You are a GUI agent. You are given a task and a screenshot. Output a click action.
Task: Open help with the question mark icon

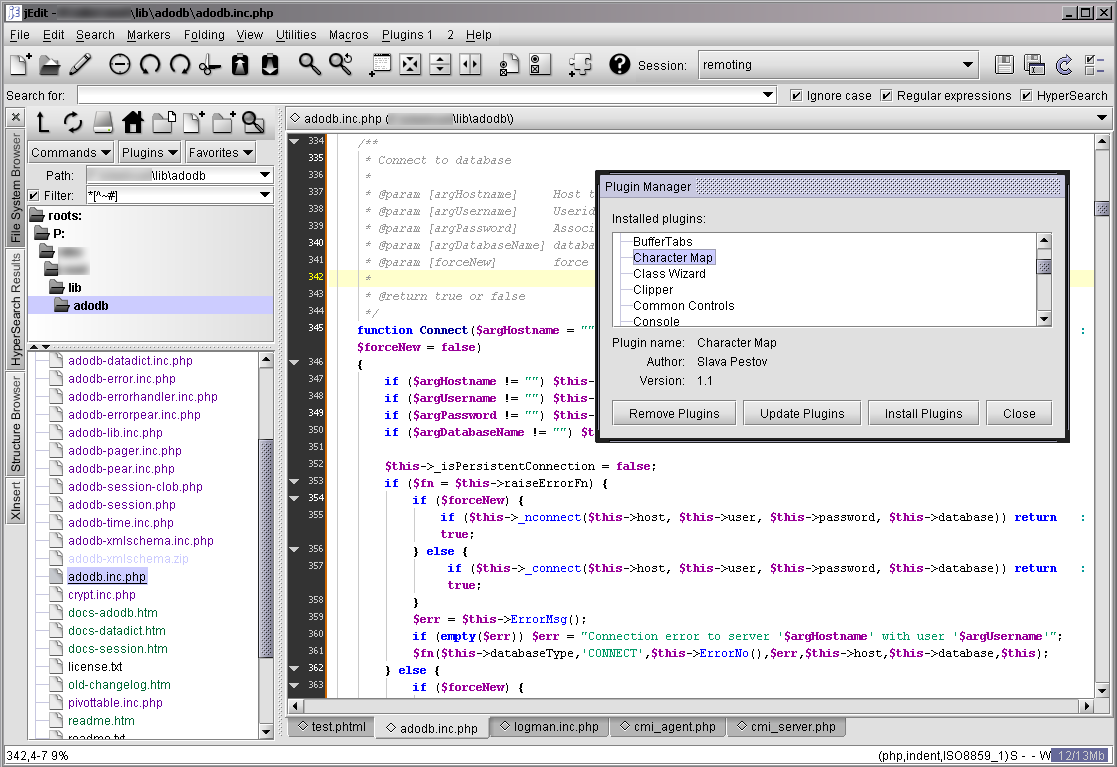620,65
